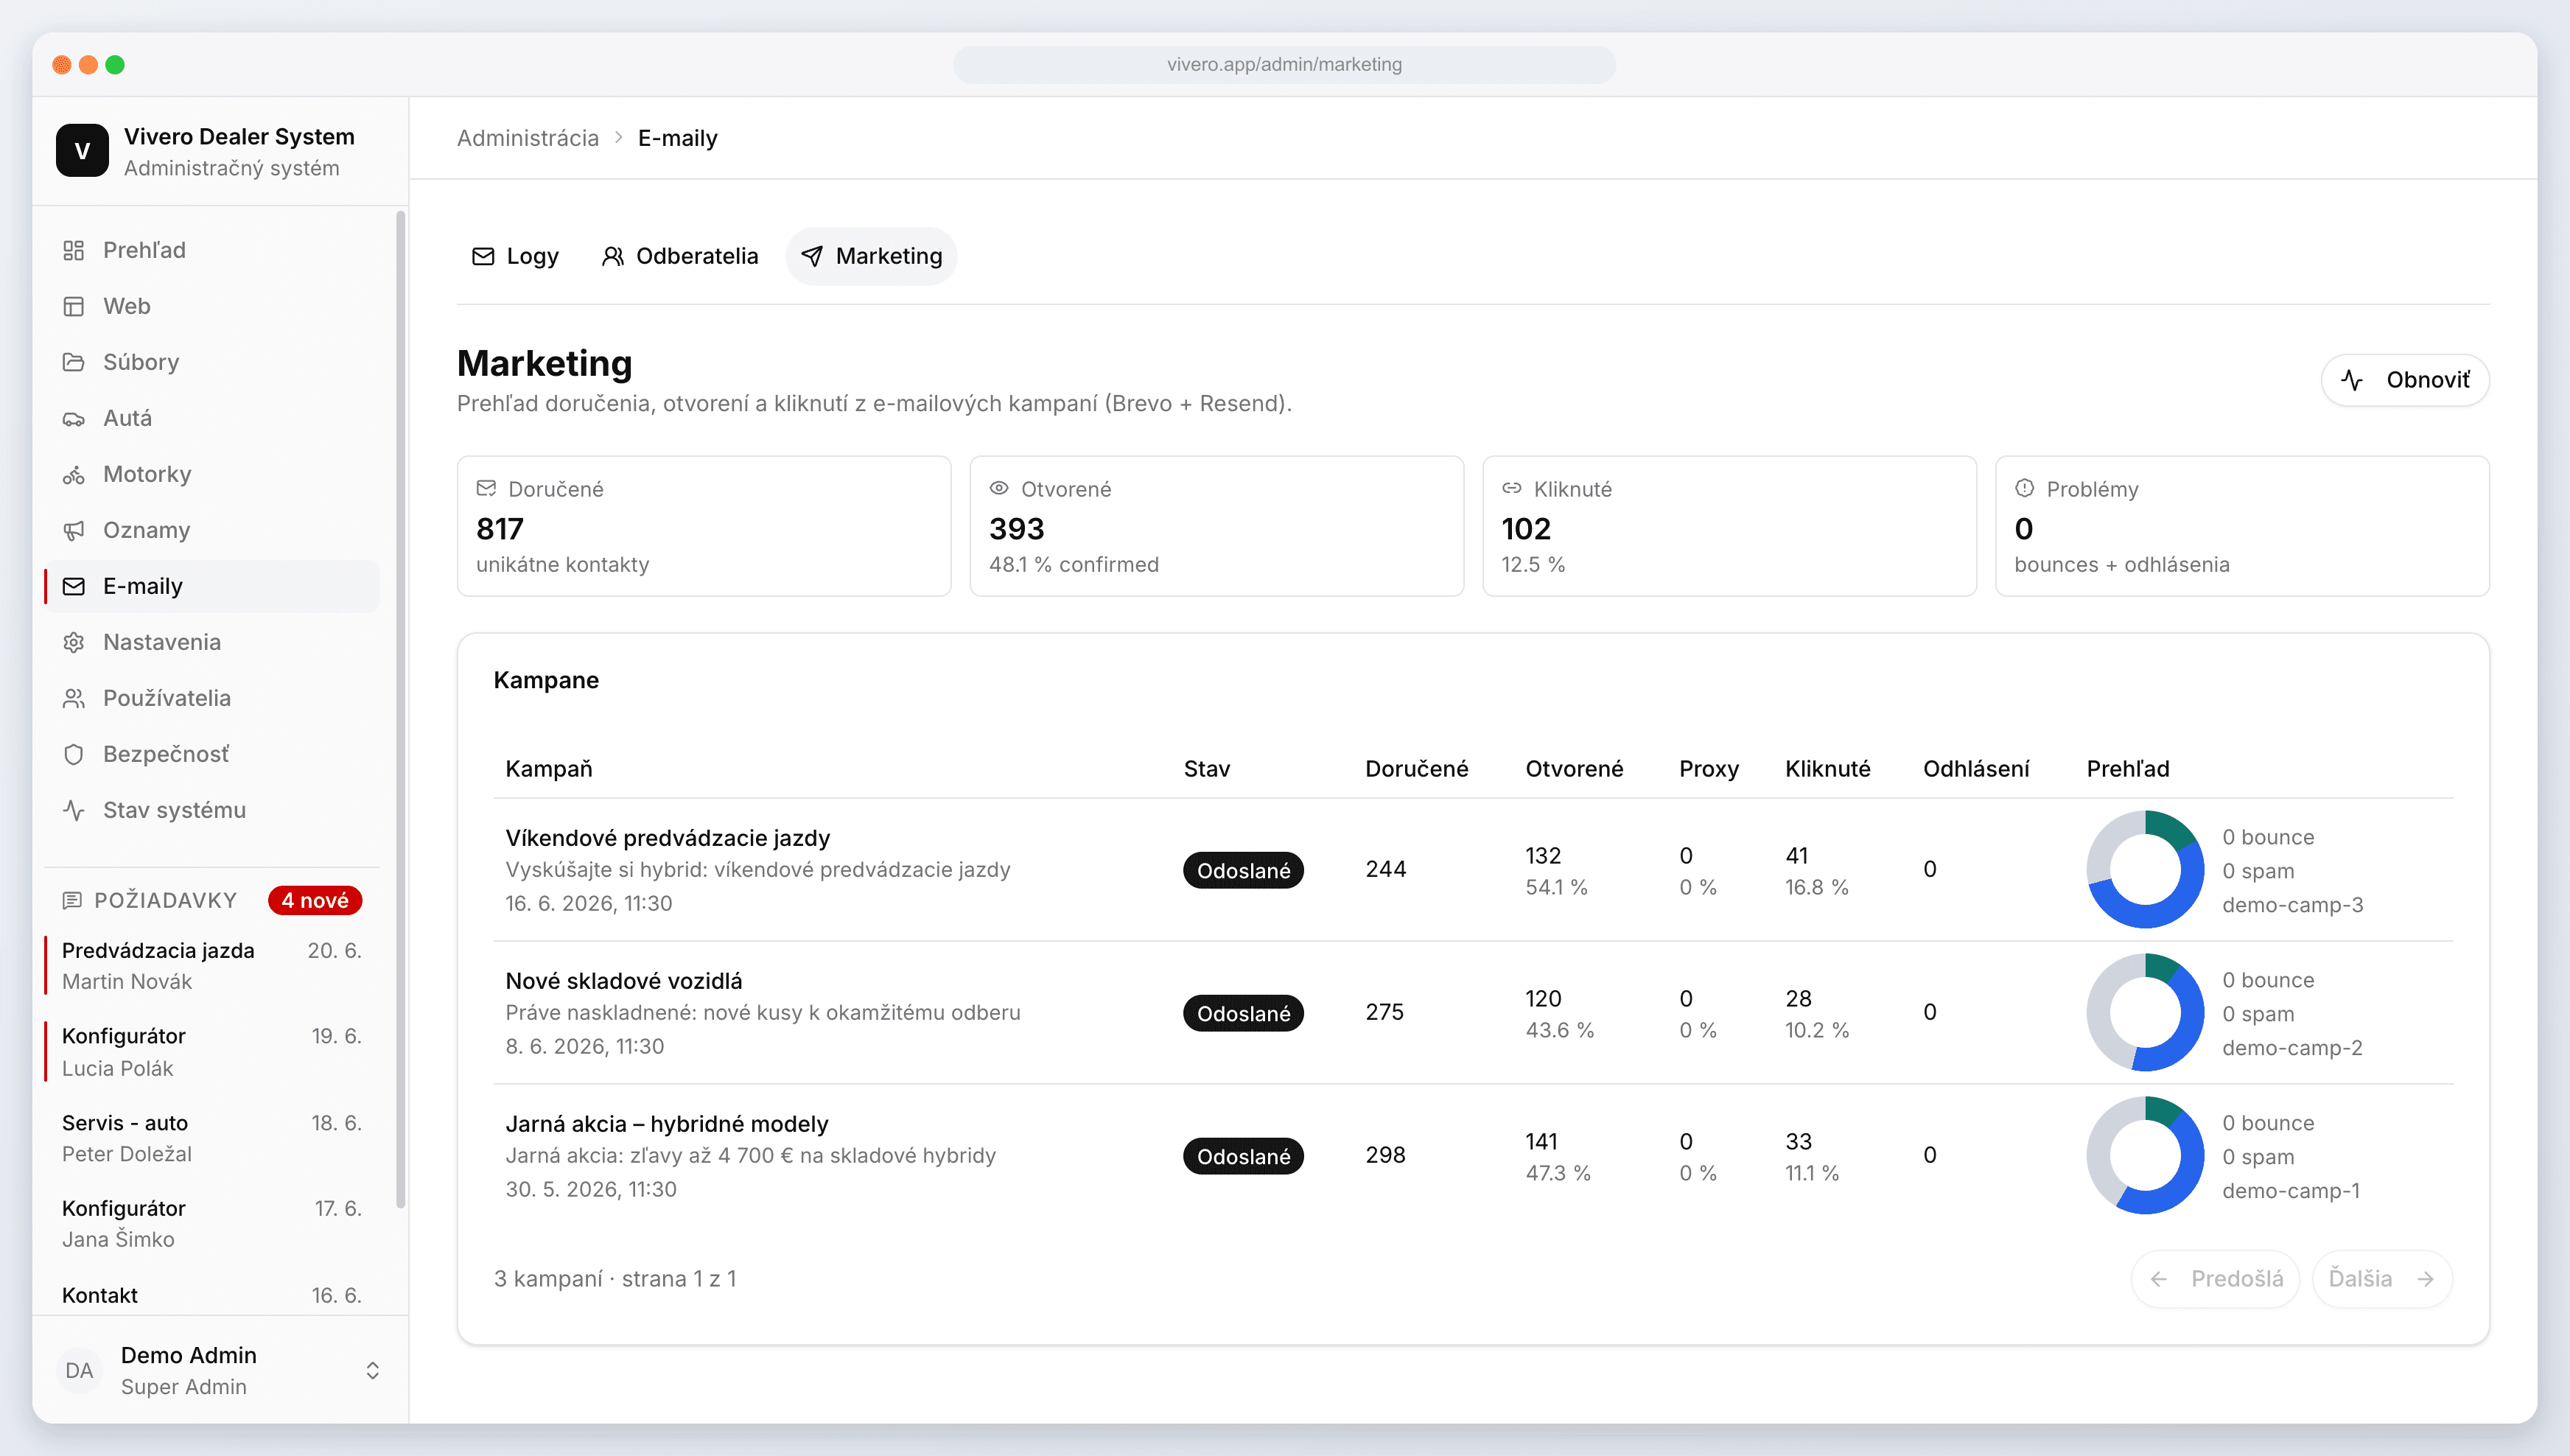Screen dimensions: 2570x1456
Task: Click the Logy tab envelope icon
Action: pos(483,257)
